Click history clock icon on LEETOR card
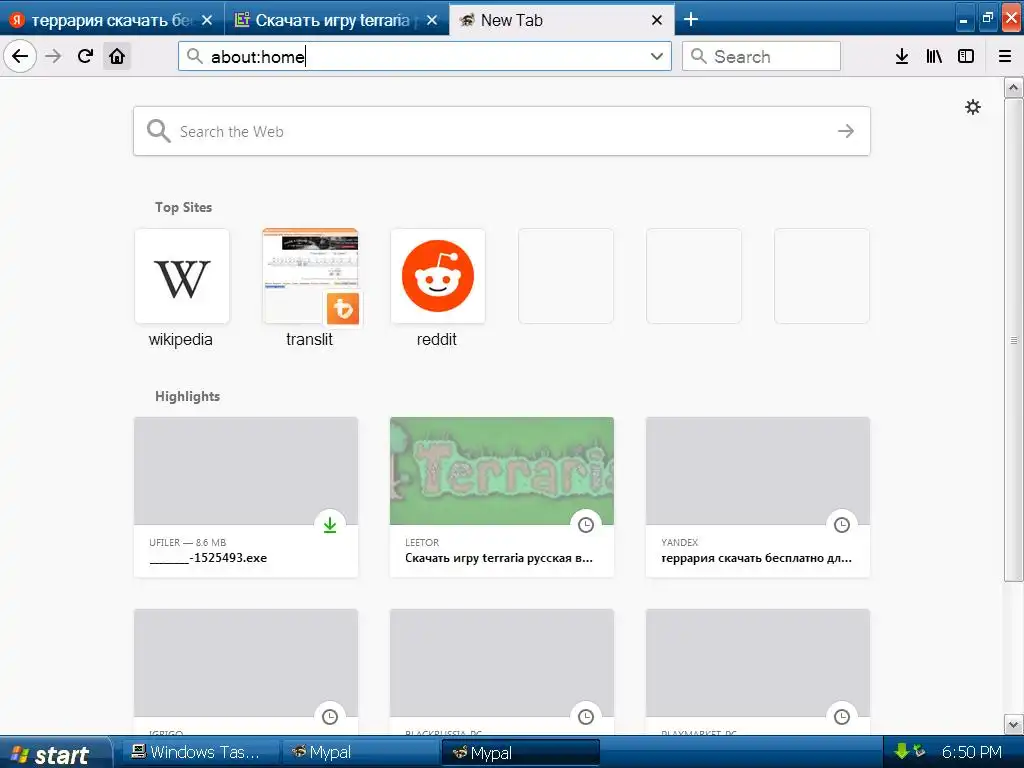Viewport: 1024px width, 768px height. [586, 525]
